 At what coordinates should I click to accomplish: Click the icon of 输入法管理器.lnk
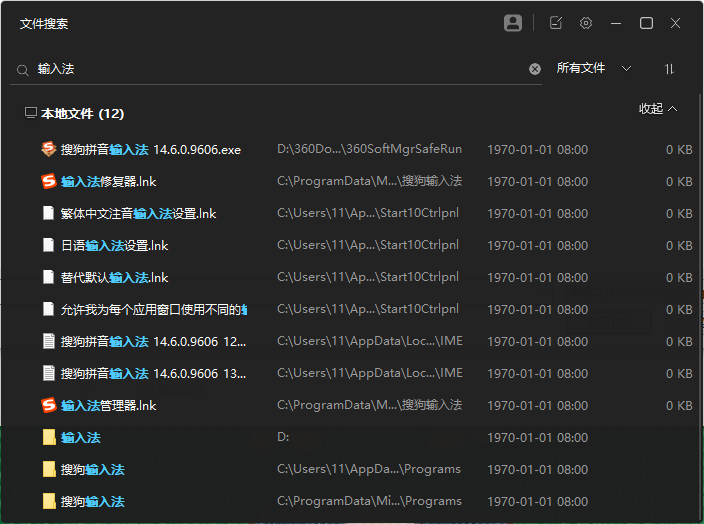tap(48, 405)
